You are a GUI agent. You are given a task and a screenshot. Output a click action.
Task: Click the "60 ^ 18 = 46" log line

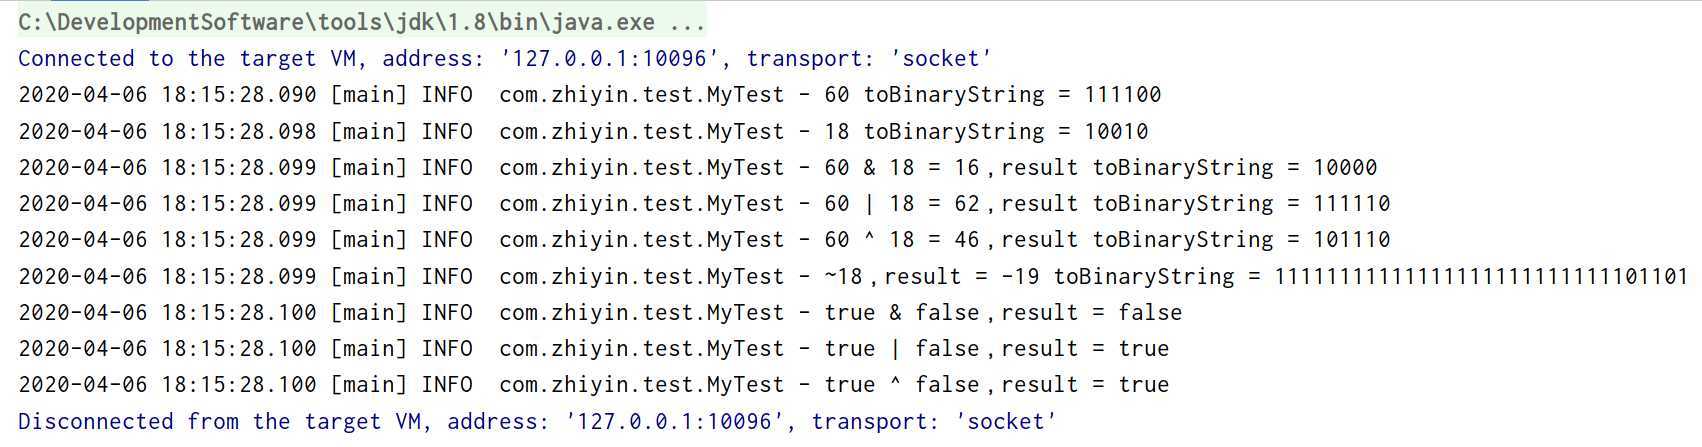pos(704,240)
